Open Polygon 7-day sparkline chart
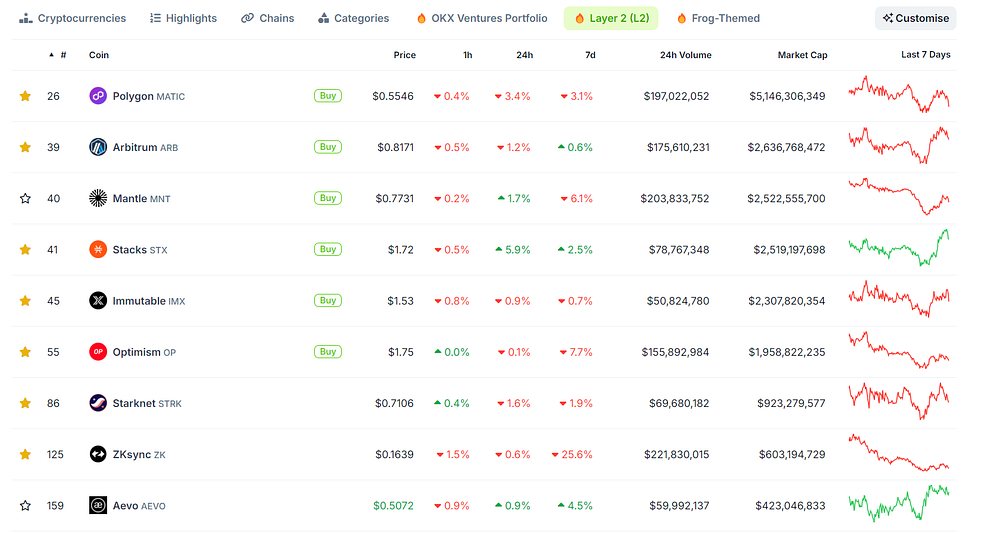The image size is (1000, 533). pyautogui.click(x=899, y=94)
